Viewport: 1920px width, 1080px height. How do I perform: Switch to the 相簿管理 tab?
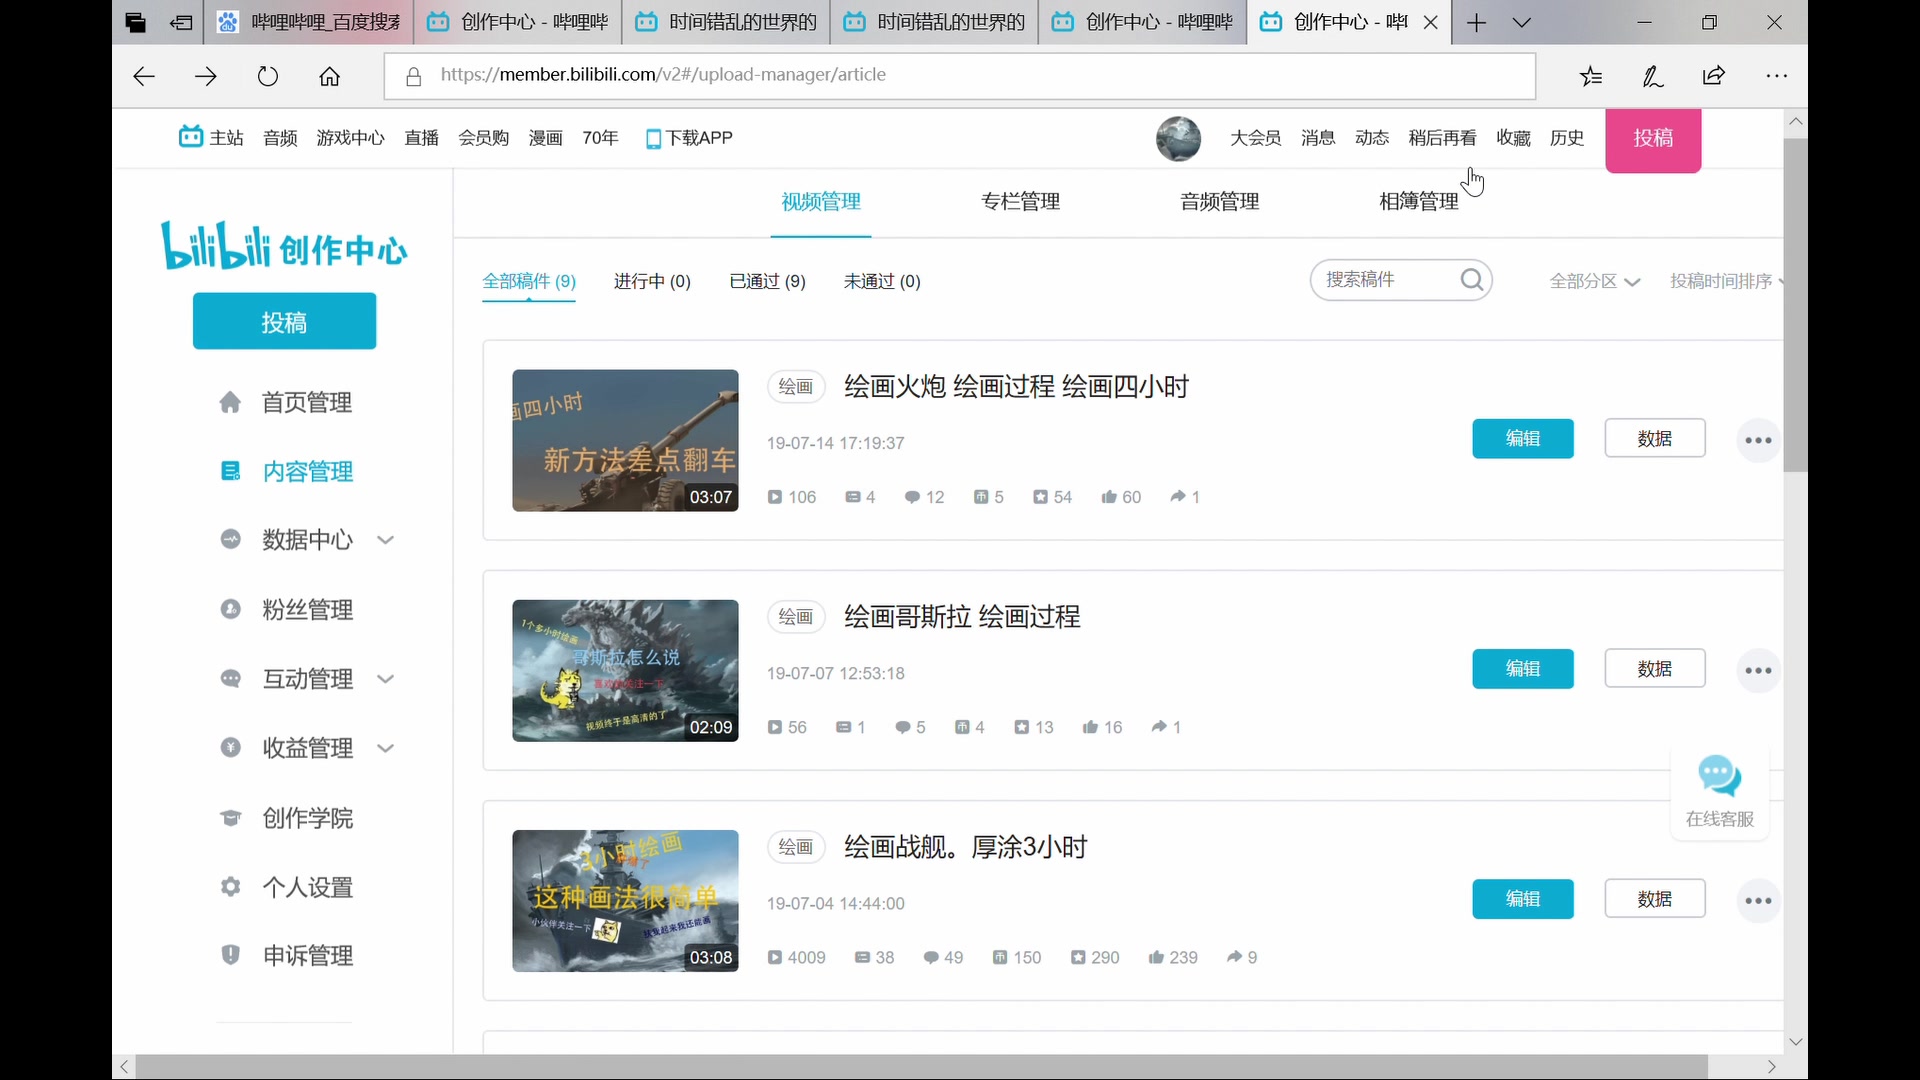[x=1418, y=201]
